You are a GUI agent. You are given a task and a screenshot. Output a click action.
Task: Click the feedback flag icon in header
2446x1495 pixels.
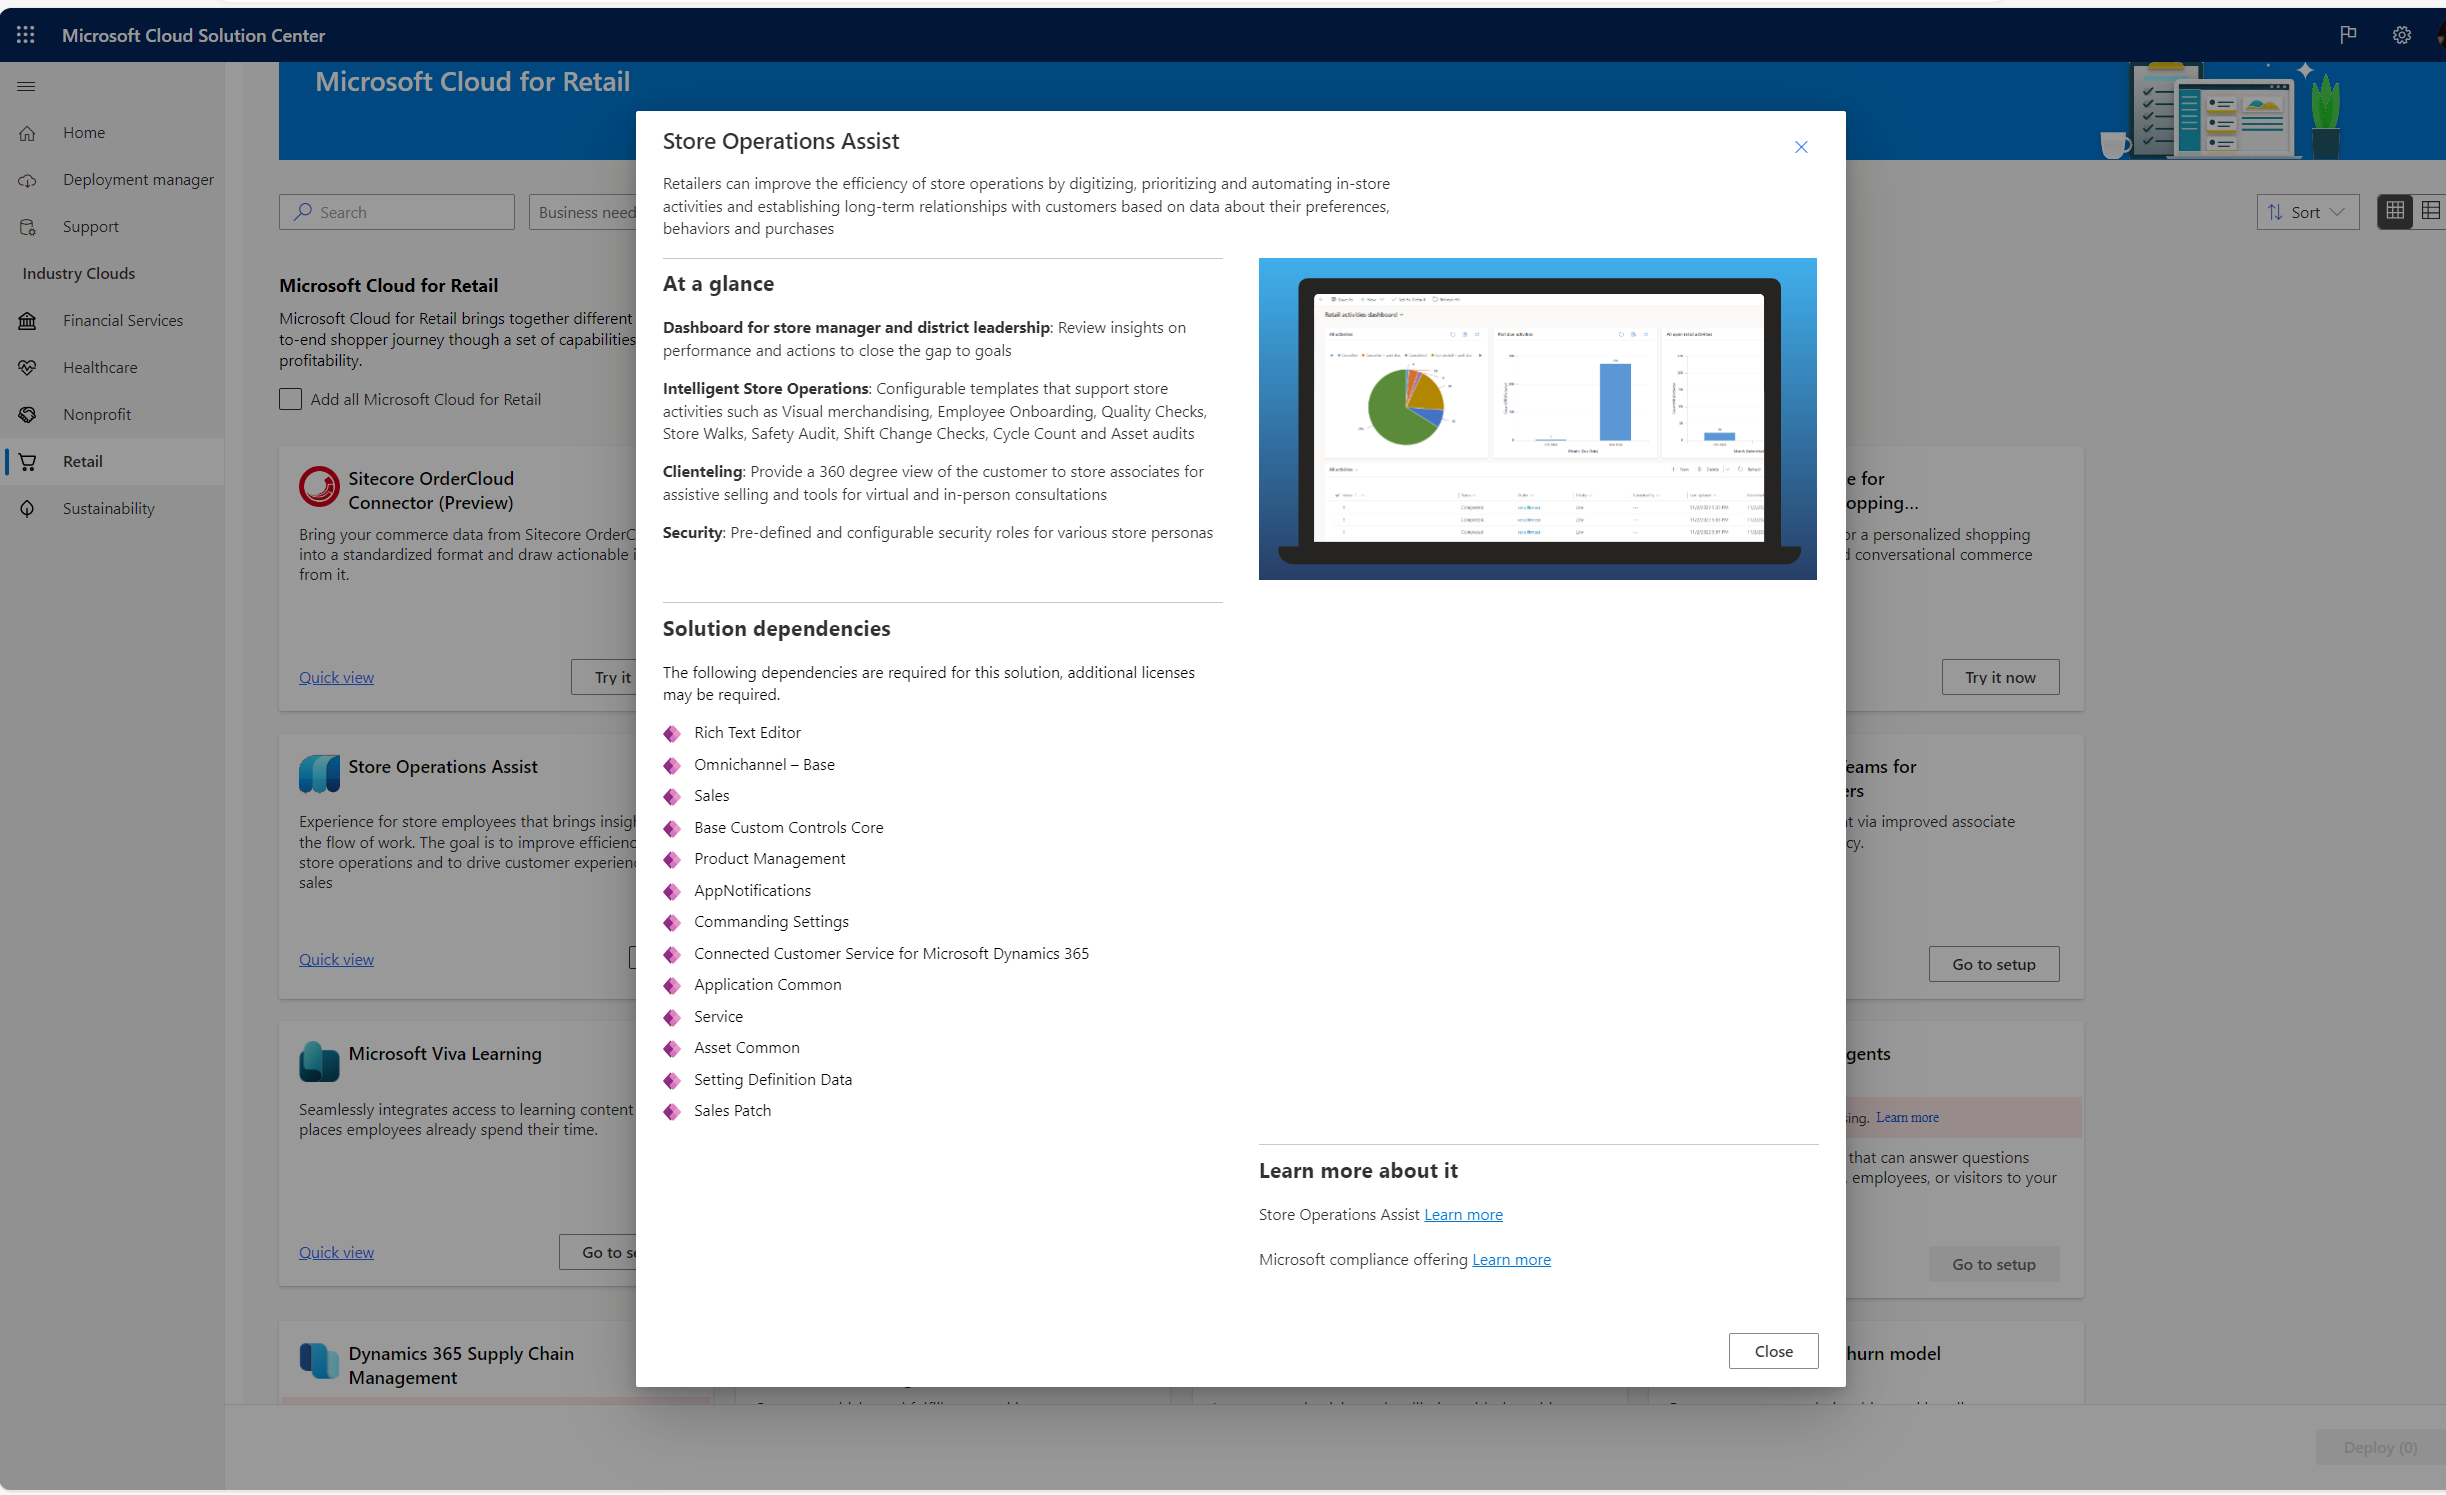tap(2348, 35)
